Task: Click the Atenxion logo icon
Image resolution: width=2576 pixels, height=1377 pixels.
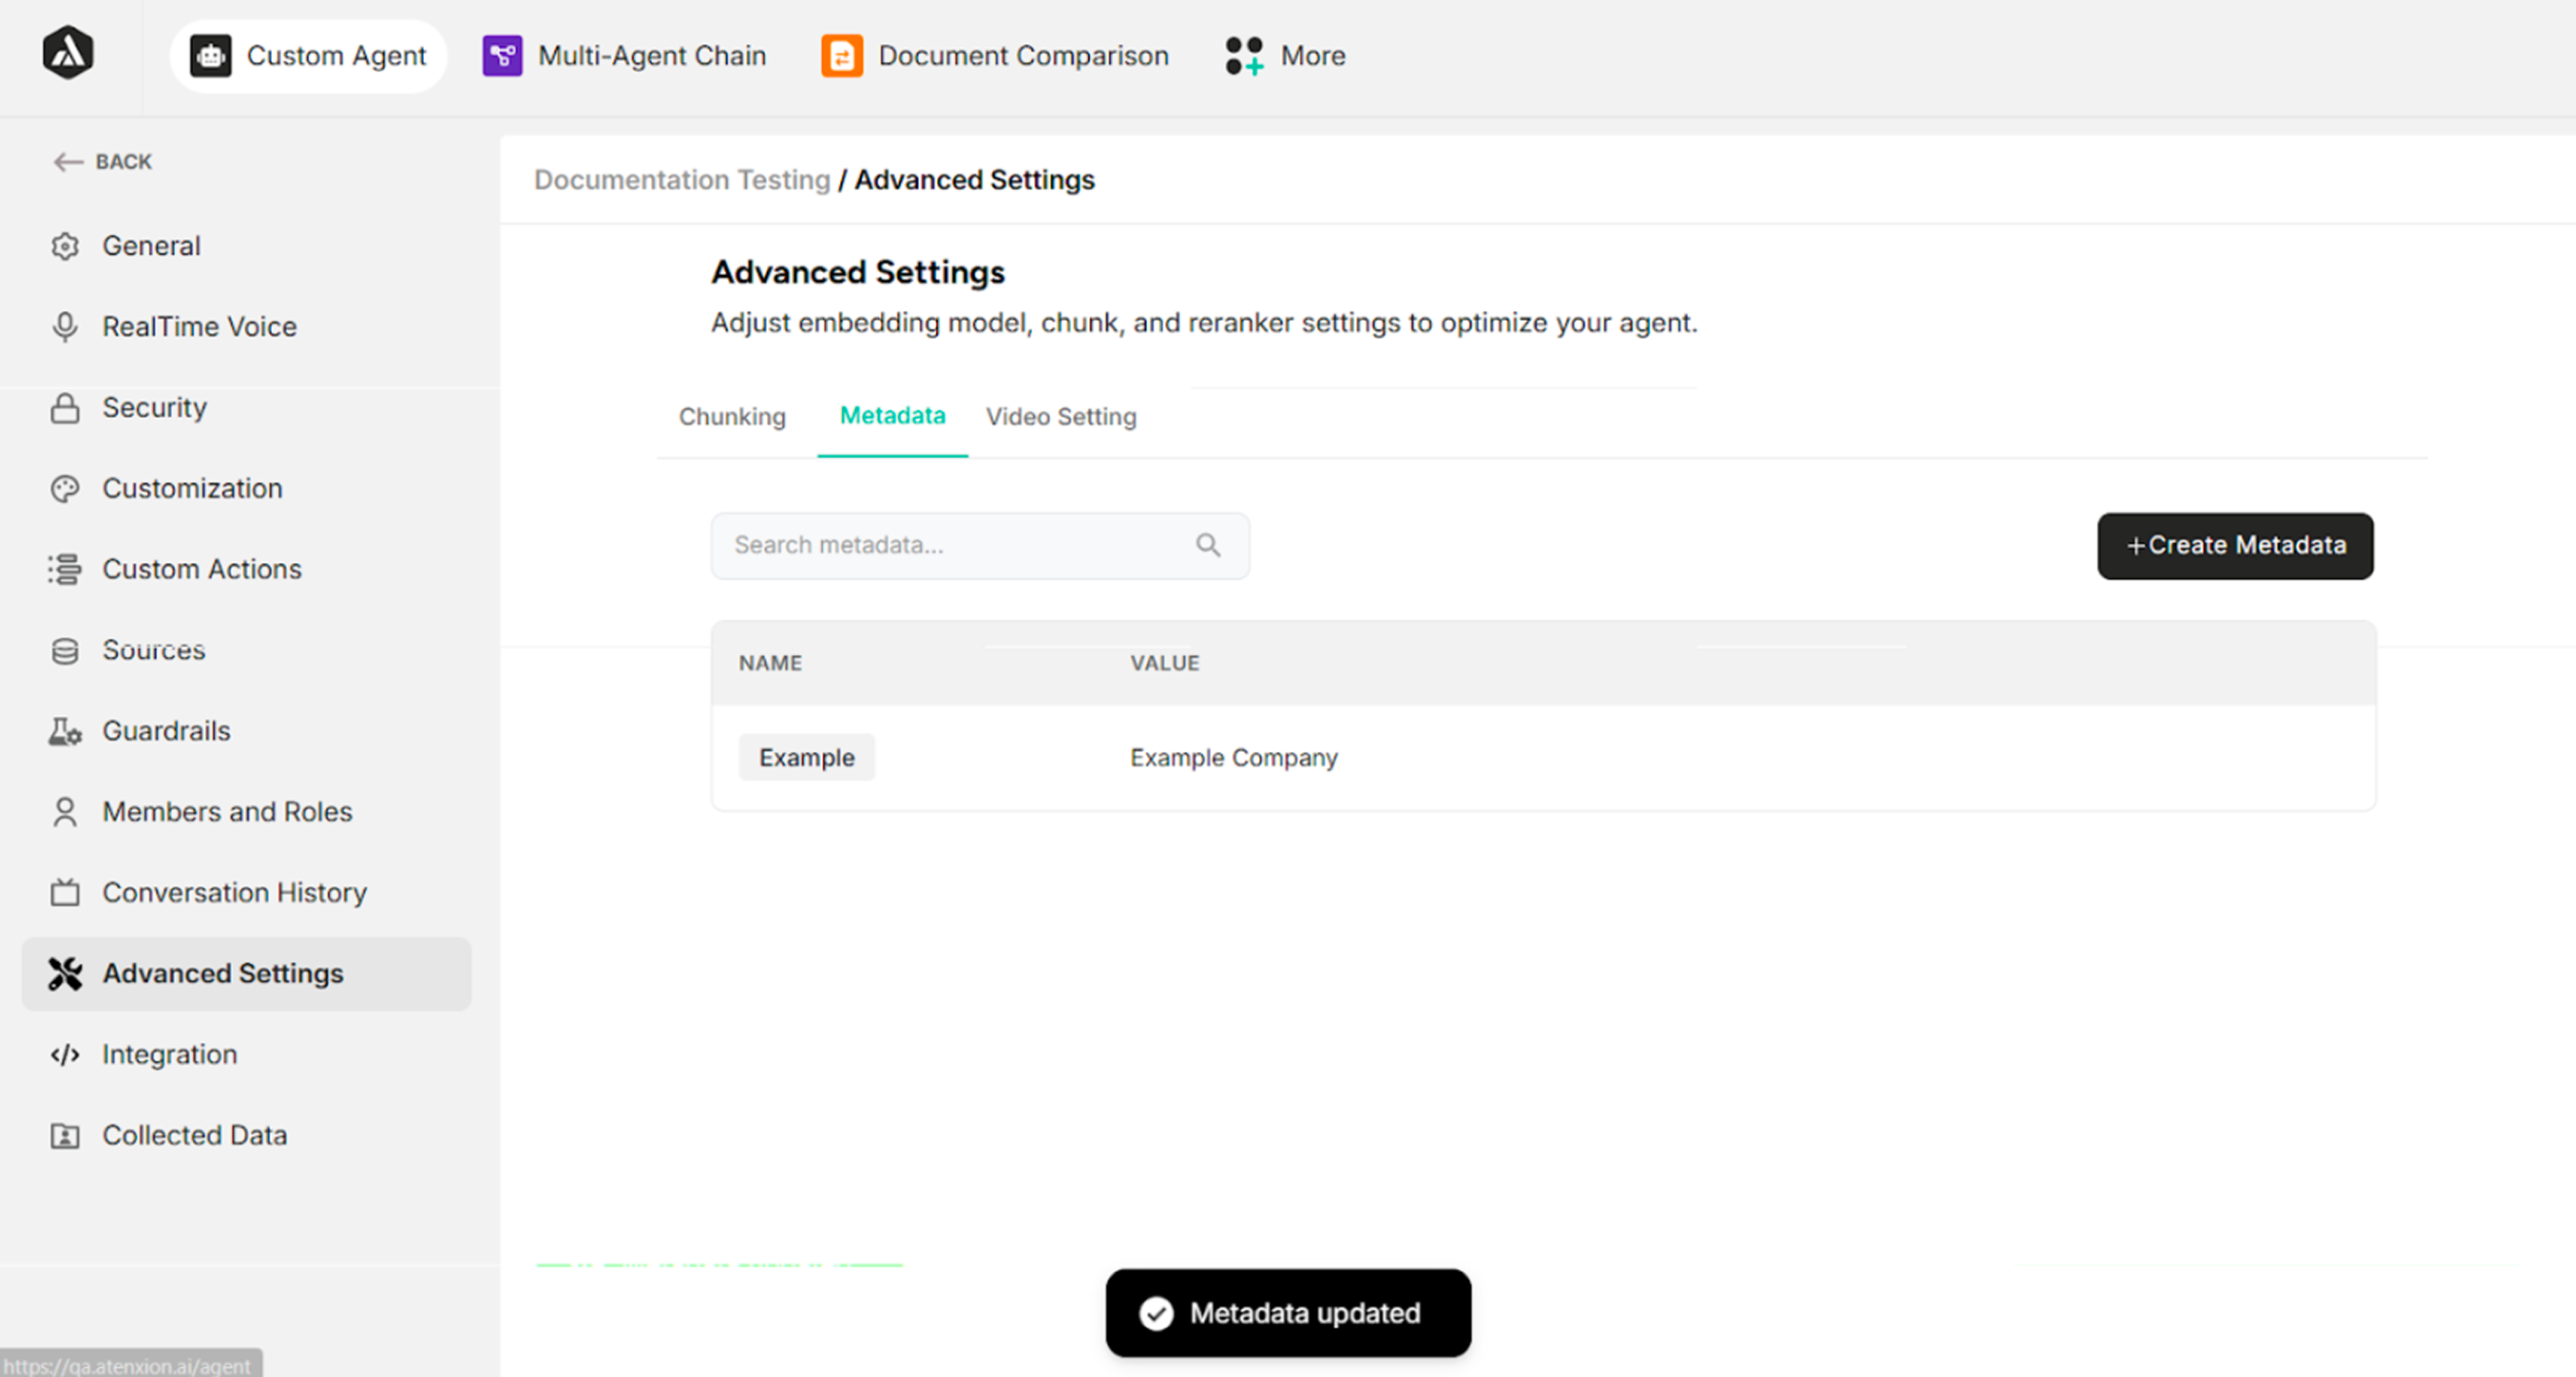Action: pyautogui.click(x=68, y=54)
